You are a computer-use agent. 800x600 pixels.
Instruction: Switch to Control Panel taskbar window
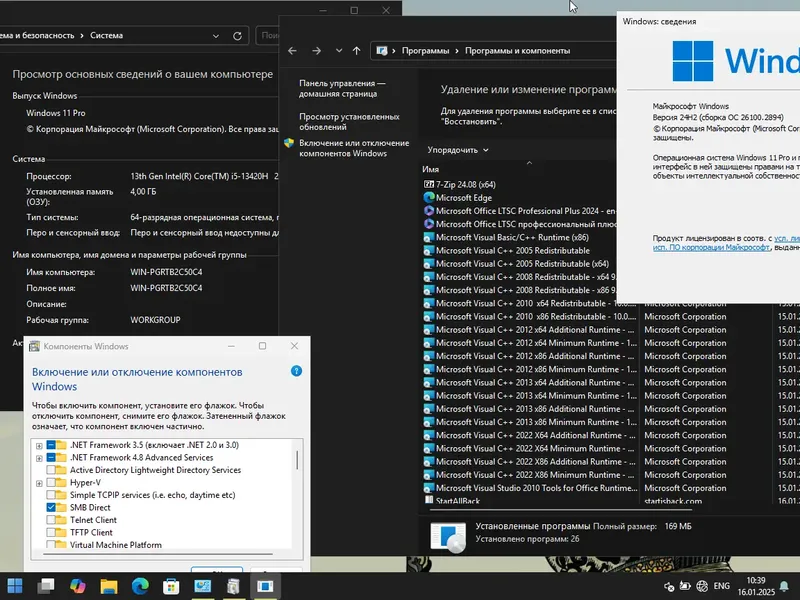click(x=203, y=586)
